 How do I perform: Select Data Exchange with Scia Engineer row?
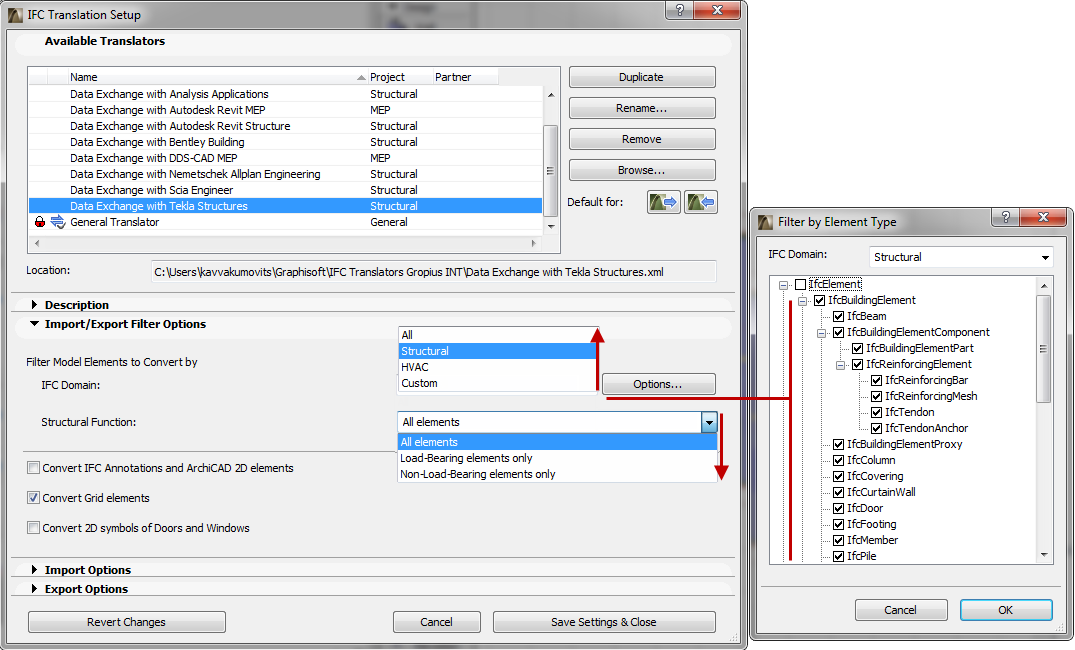tap(285, 190)
